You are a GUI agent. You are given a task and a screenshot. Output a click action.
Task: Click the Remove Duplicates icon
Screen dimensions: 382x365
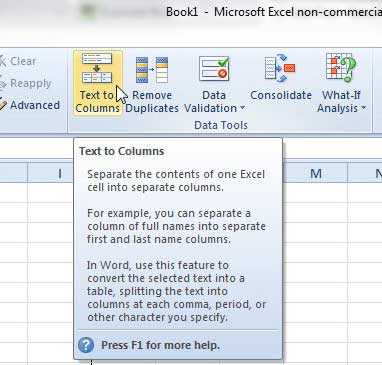click(x=152, y=70)
